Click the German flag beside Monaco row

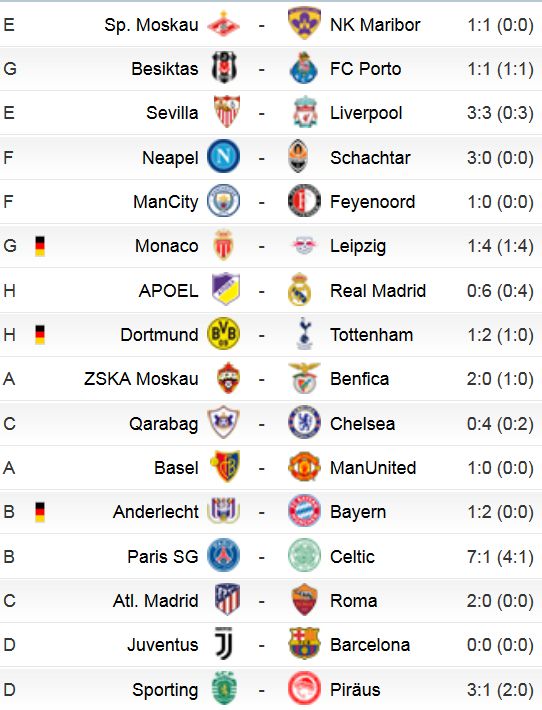(x=40, y=246)
